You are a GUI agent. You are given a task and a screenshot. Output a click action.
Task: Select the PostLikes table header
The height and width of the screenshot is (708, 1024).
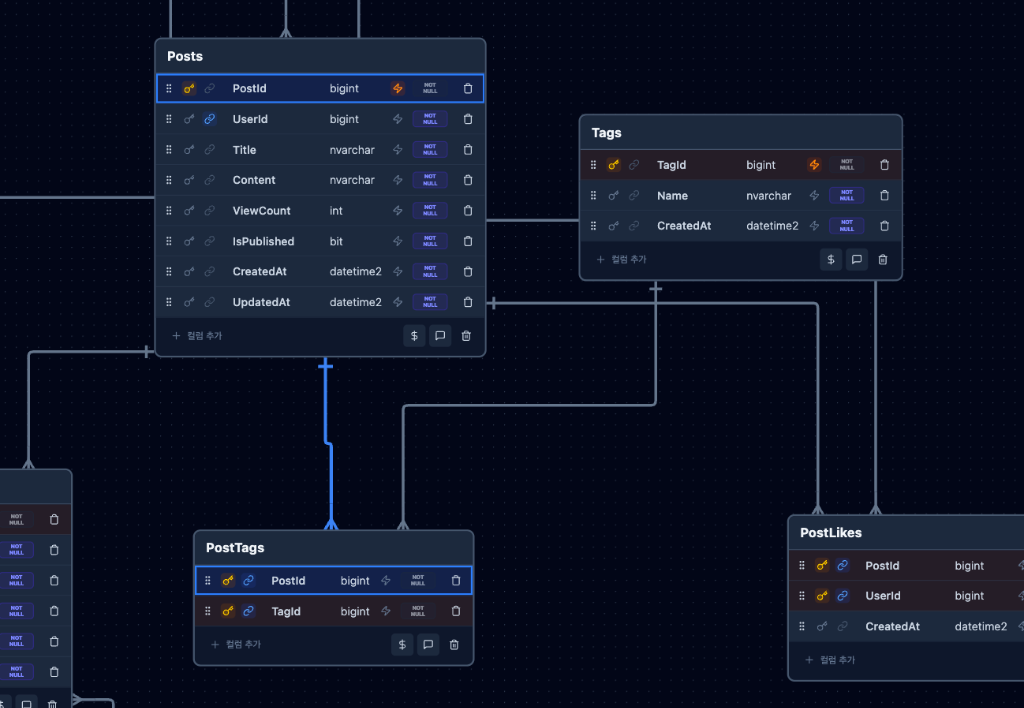(830, 533)
